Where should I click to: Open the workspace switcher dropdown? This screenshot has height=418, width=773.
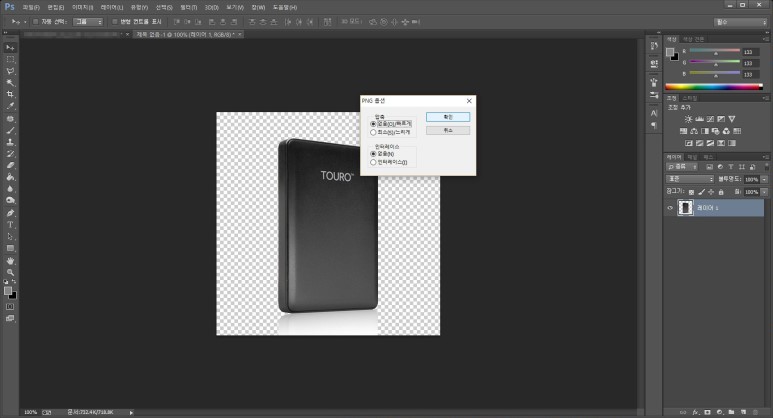pos(740,22)
